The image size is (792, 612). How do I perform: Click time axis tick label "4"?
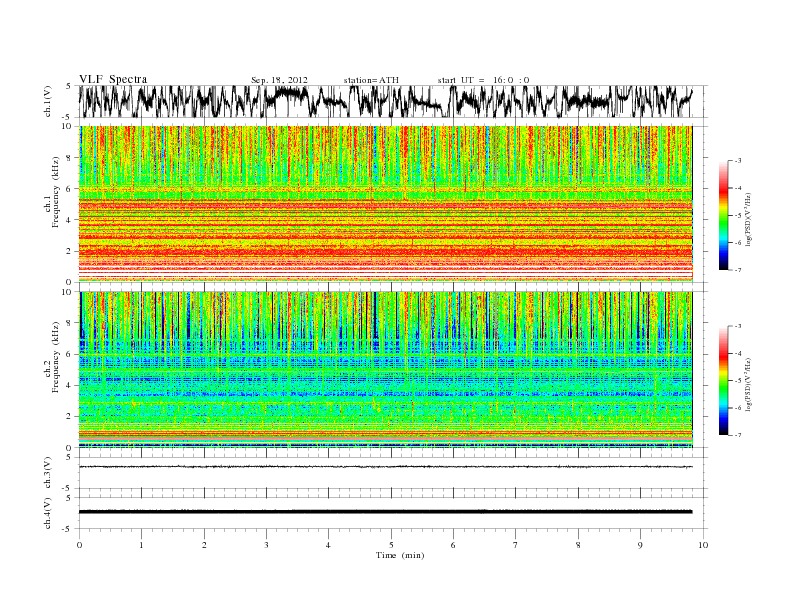[x=329, y=545]
